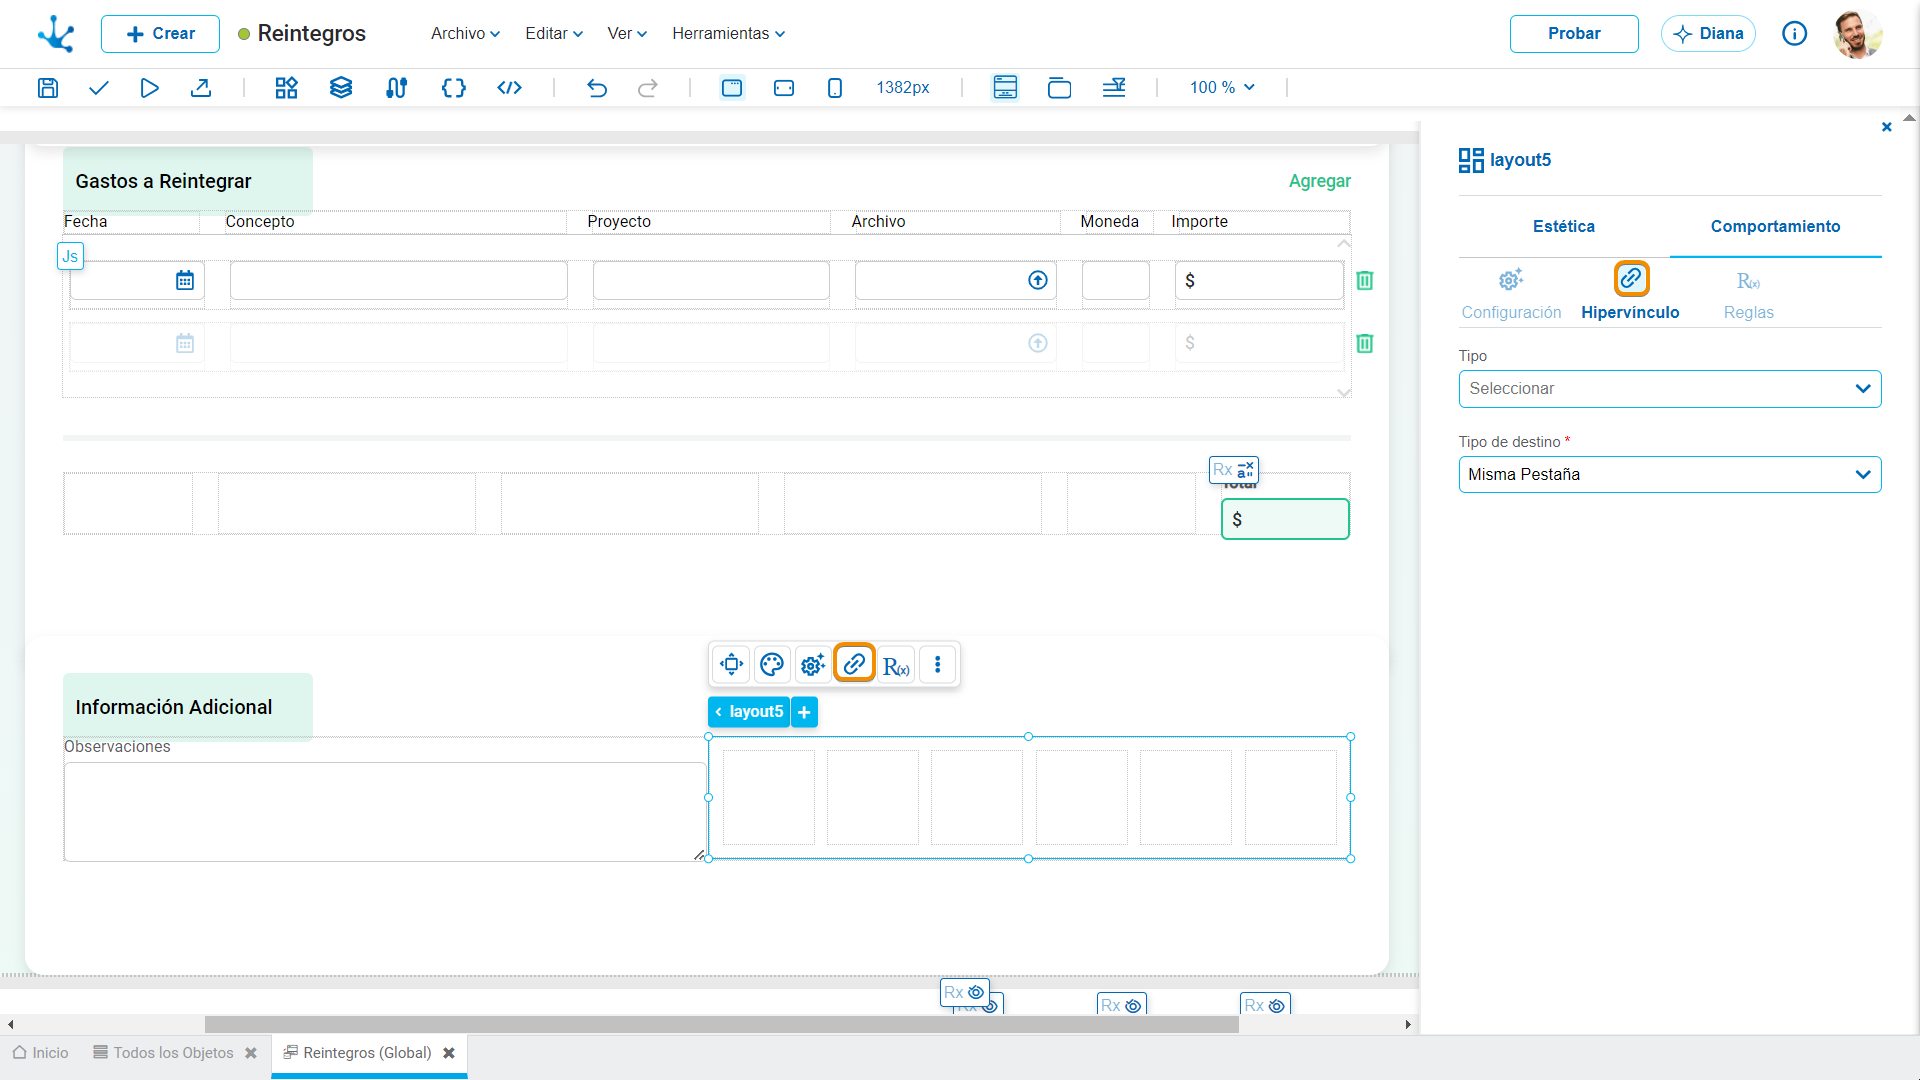
Task: Open the zoom percentage dropdown
Action: tap(1222, 88)
